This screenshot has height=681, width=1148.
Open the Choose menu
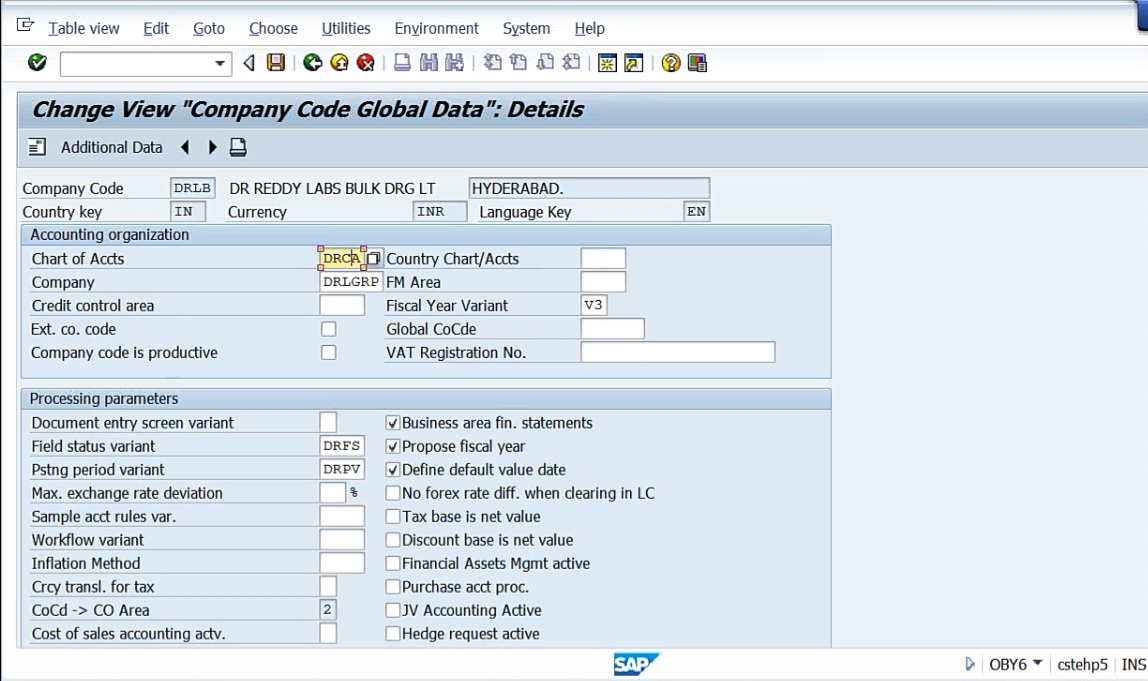(x=273, y=29)
